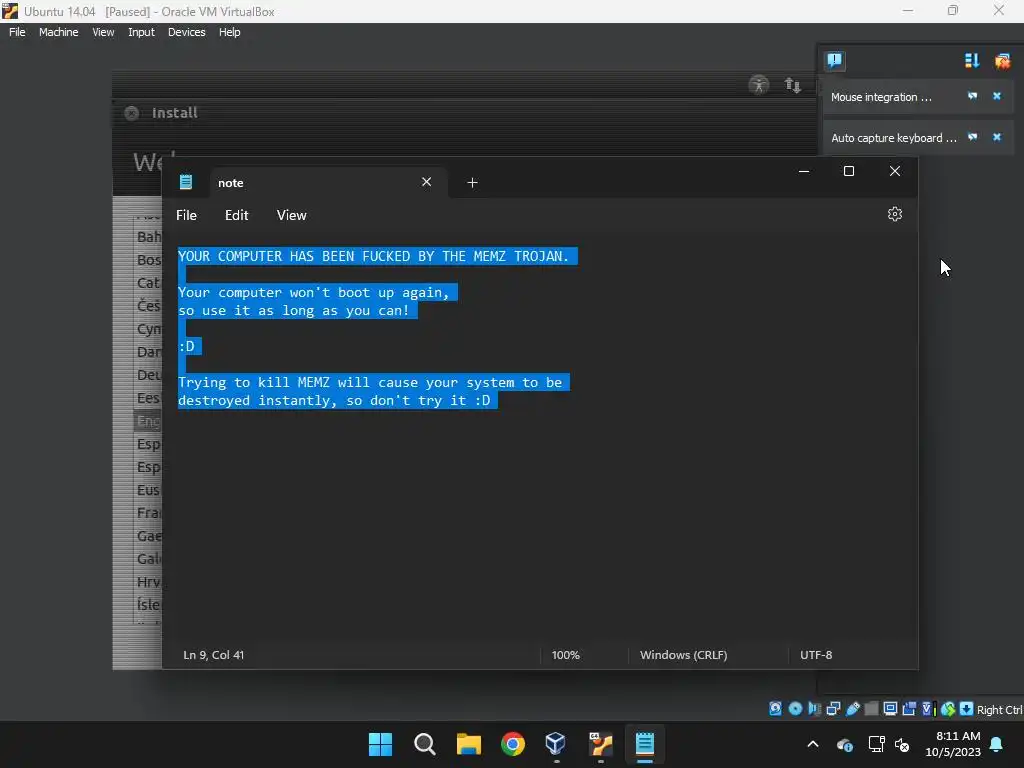
Task: Open Google Chrome from the taskbar
Action: (x=513, y=744)
